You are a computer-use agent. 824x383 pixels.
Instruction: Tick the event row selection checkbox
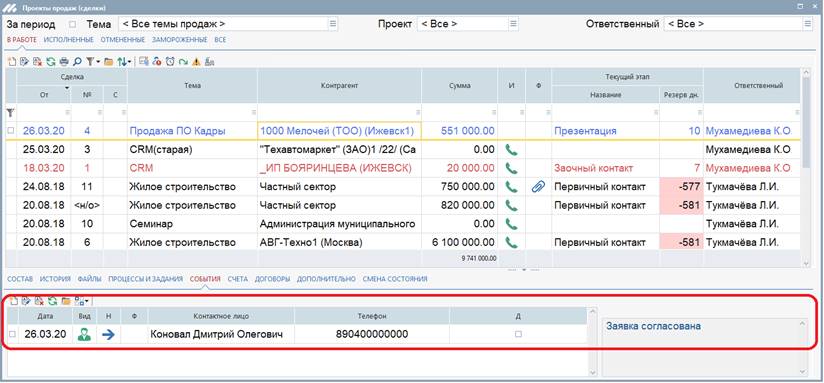13,334
